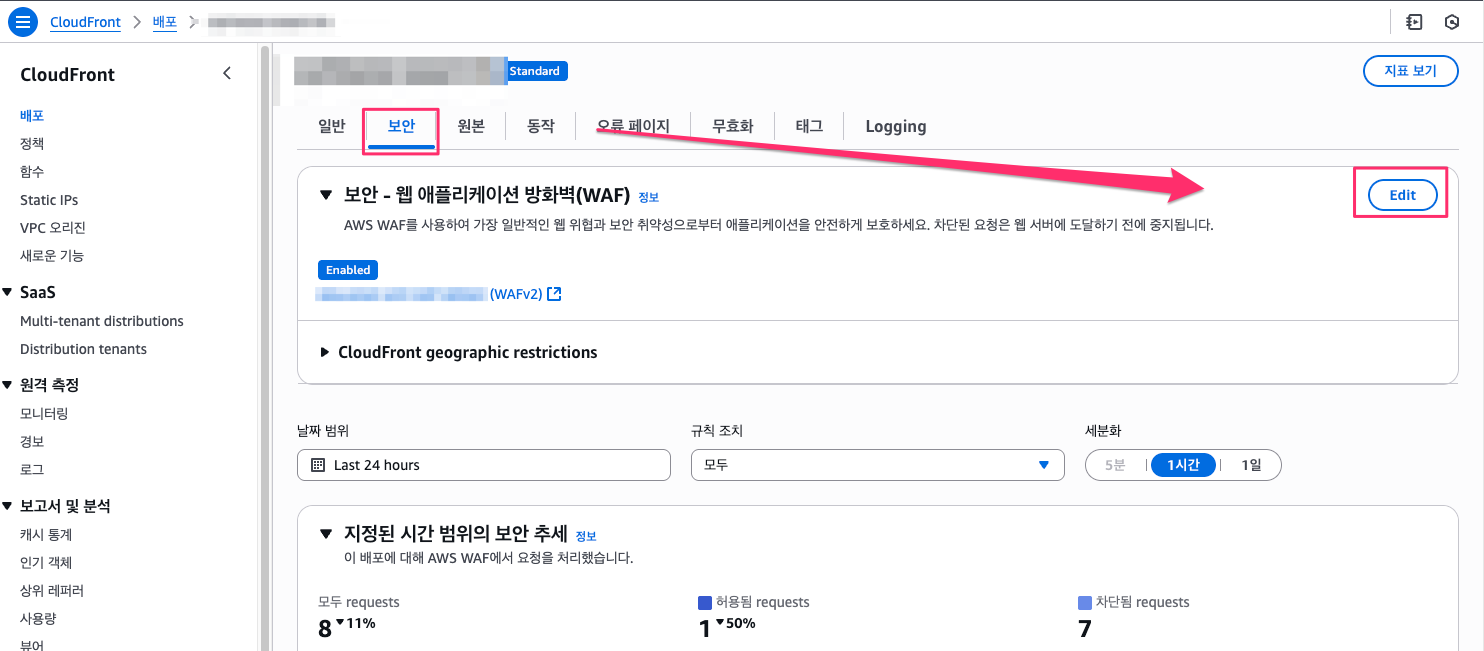This screenshot has width=1484, height=651.
Task: Open 로그 in the sidebar
Action: coord(32,469)
